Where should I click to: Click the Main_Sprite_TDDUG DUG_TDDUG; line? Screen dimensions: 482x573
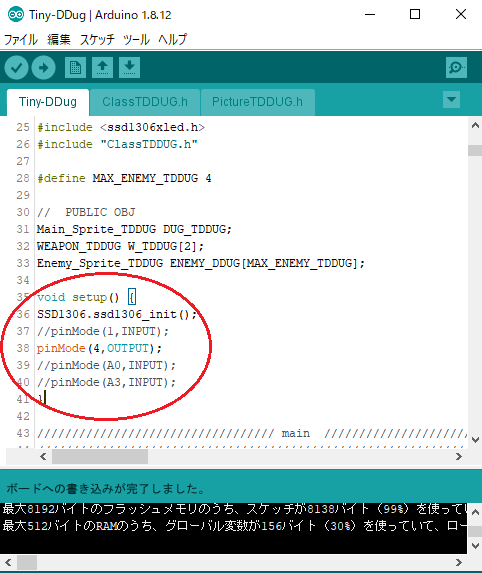134,229
